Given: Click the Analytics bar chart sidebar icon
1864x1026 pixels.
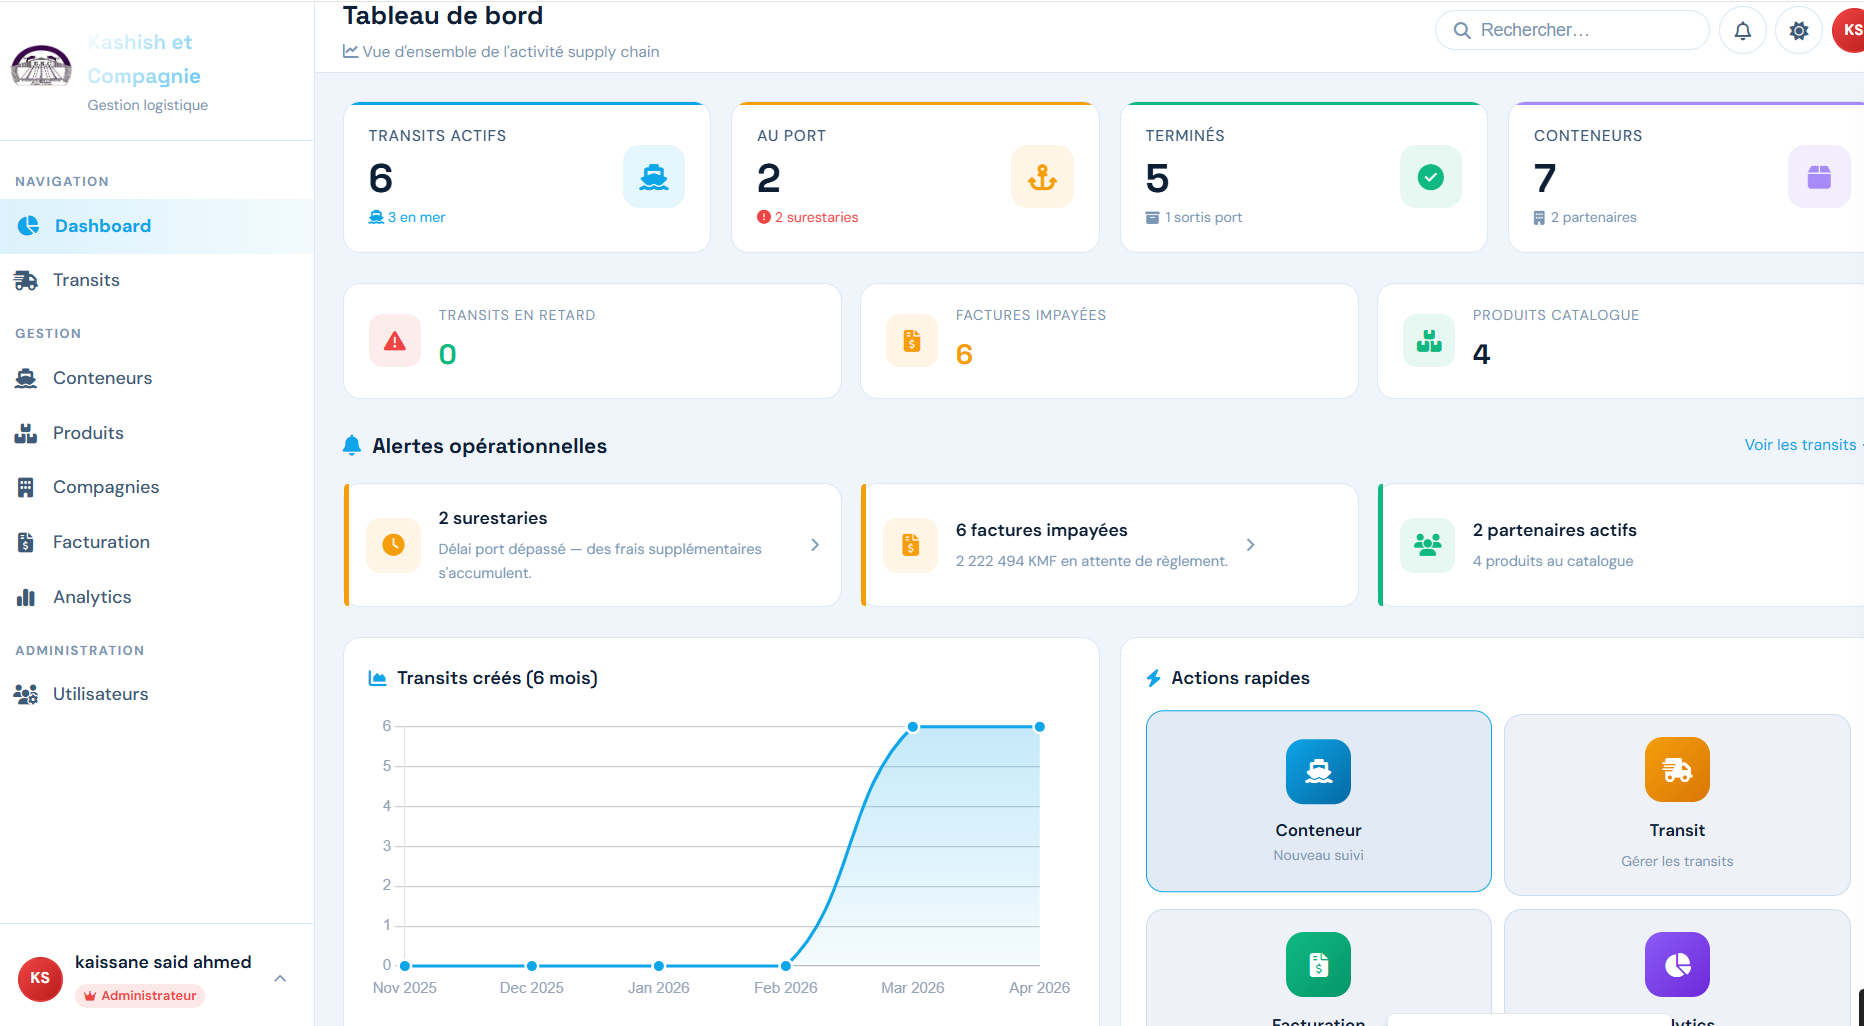Looking at the screenshot, I should pos(26,598).
